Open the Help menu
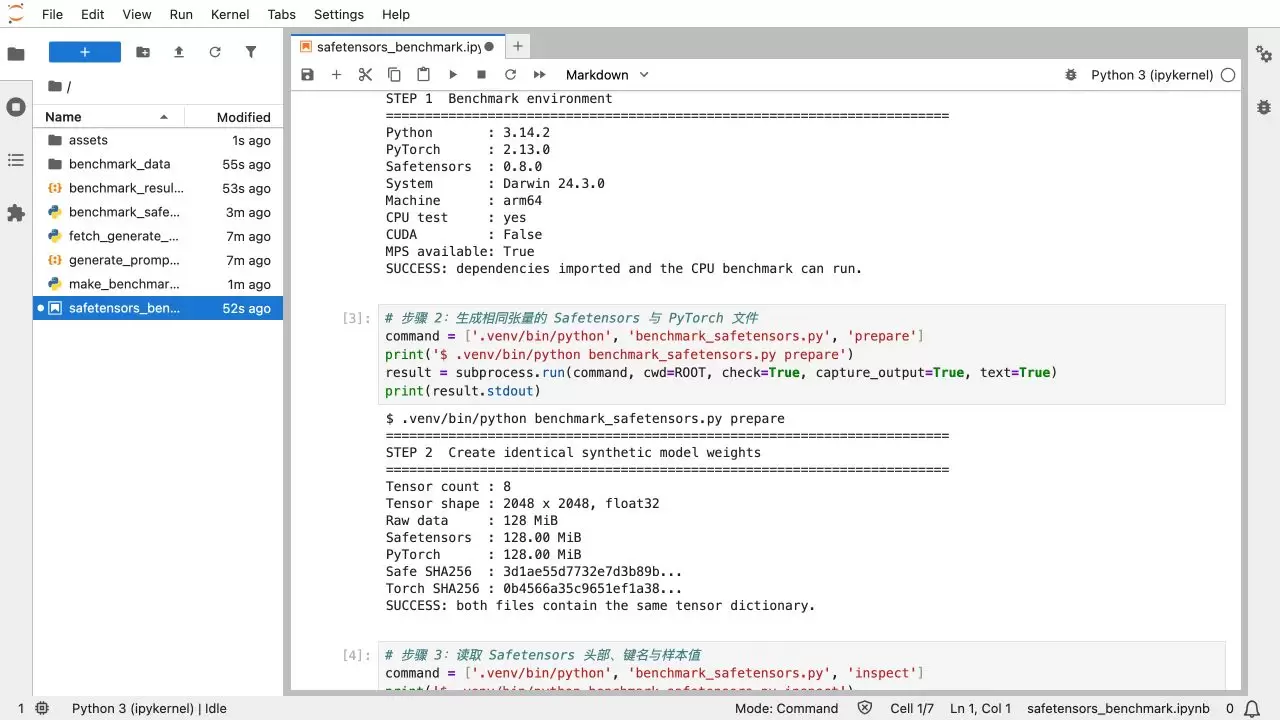The width and height of the screenshot is (1280, 720). pyautogui.click(x=396, y=14)
